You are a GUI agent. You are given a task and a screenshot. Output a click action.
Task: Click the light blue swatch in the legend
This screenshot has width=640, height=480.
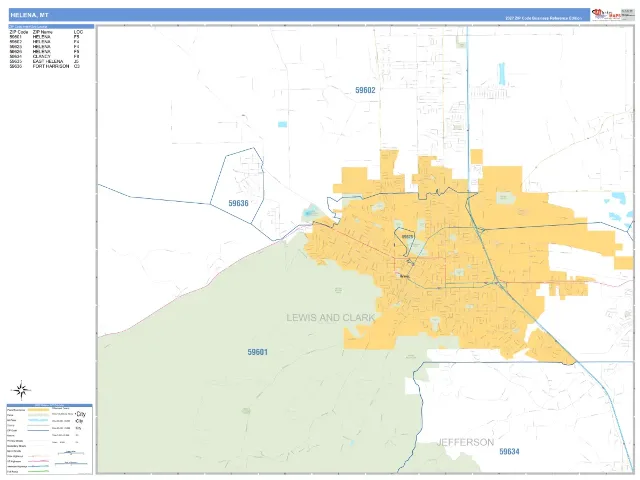coord(38,420)
